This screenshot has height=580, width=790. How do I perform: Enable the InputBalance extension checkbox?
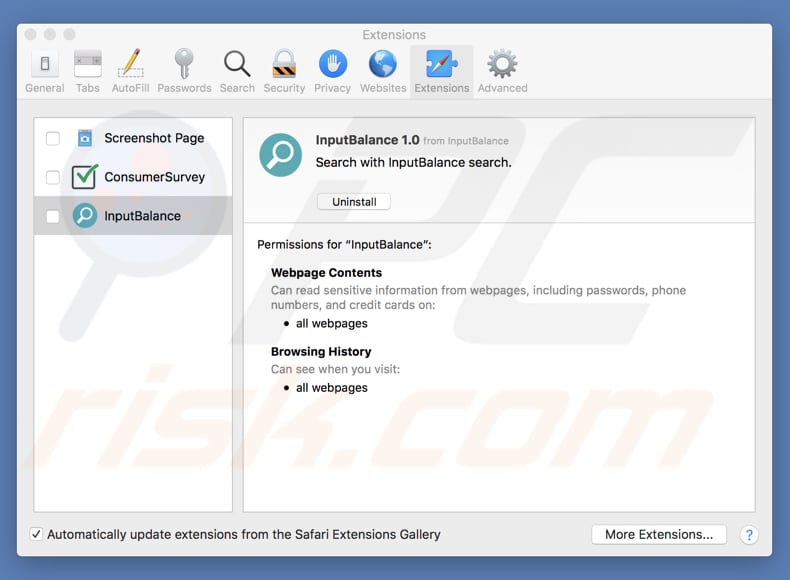(x=53, y=216)
